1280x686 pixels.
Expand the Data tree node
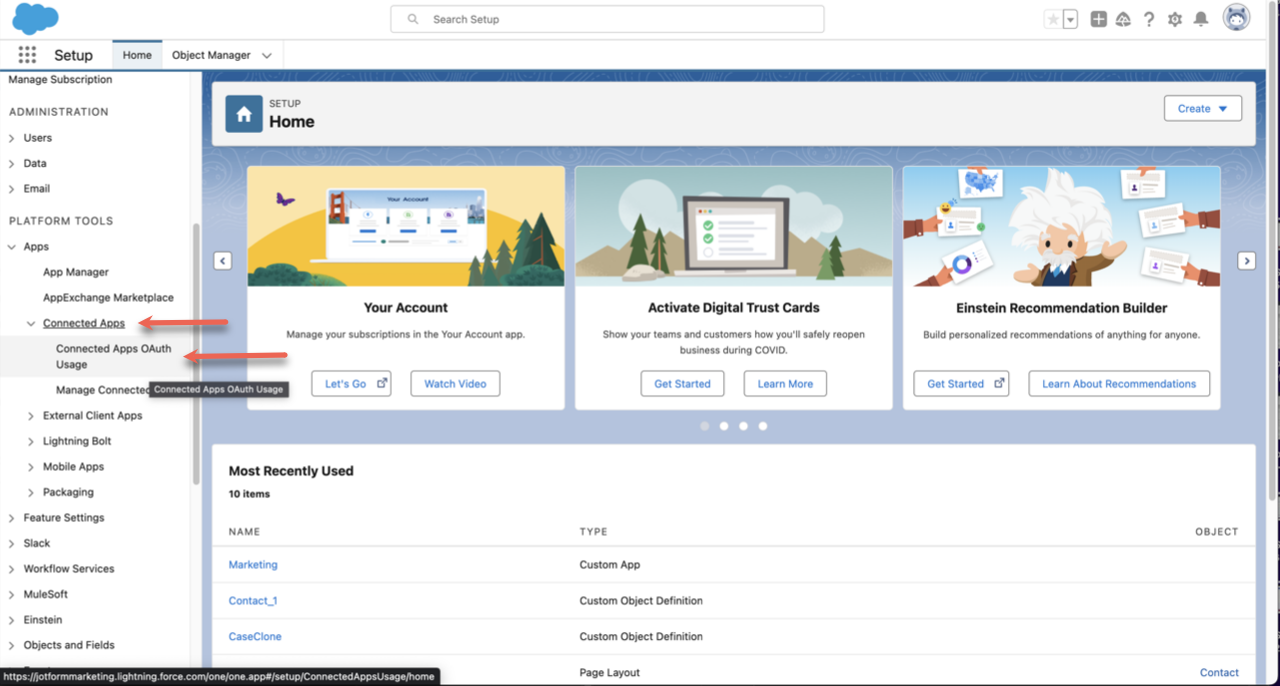click(12, 163)
